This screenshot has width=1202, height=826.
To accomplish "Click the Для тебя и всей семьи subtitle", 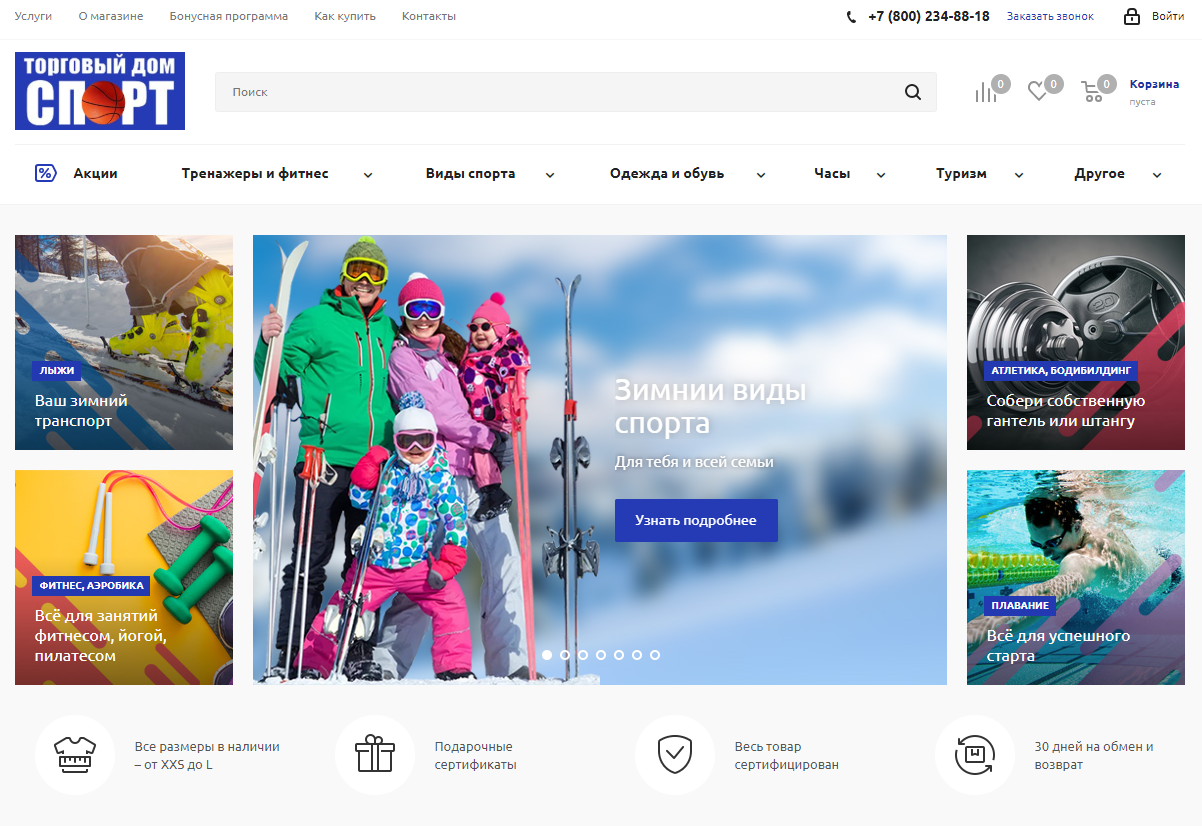I will click(x=694, y=462).
